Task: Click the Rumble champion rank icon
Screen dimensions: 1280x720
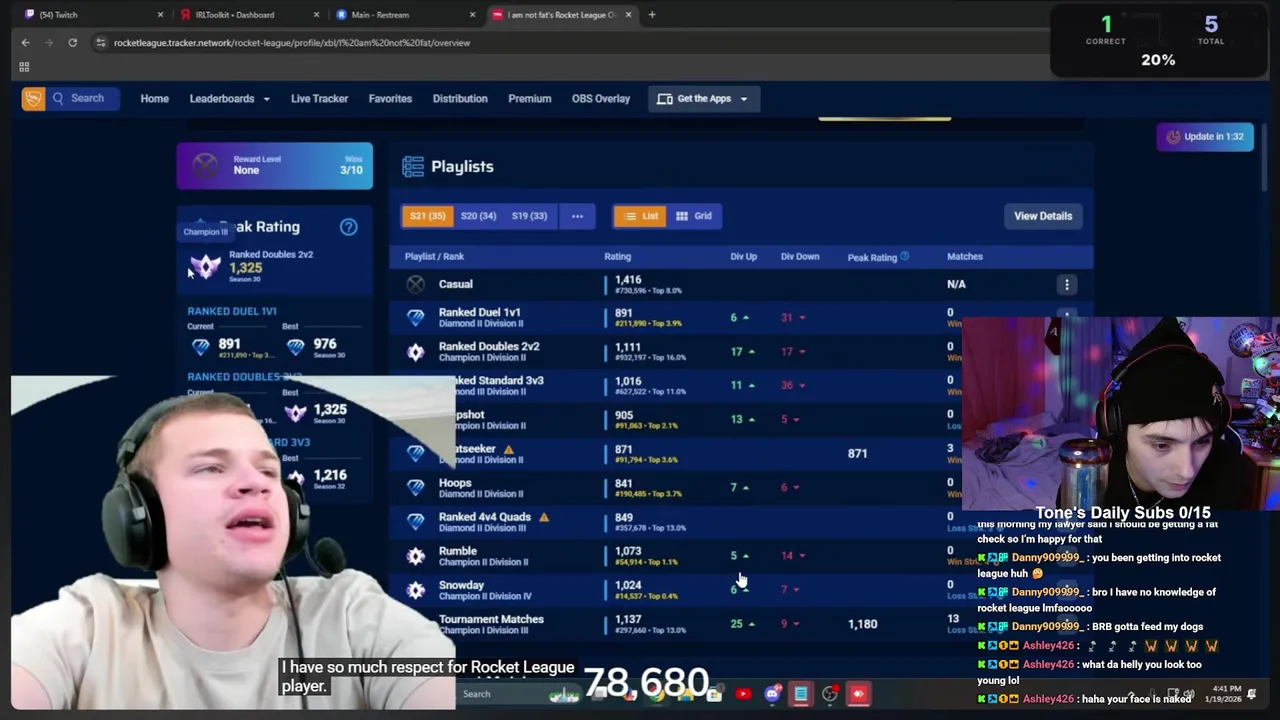Action: click(x=415, y=556)
